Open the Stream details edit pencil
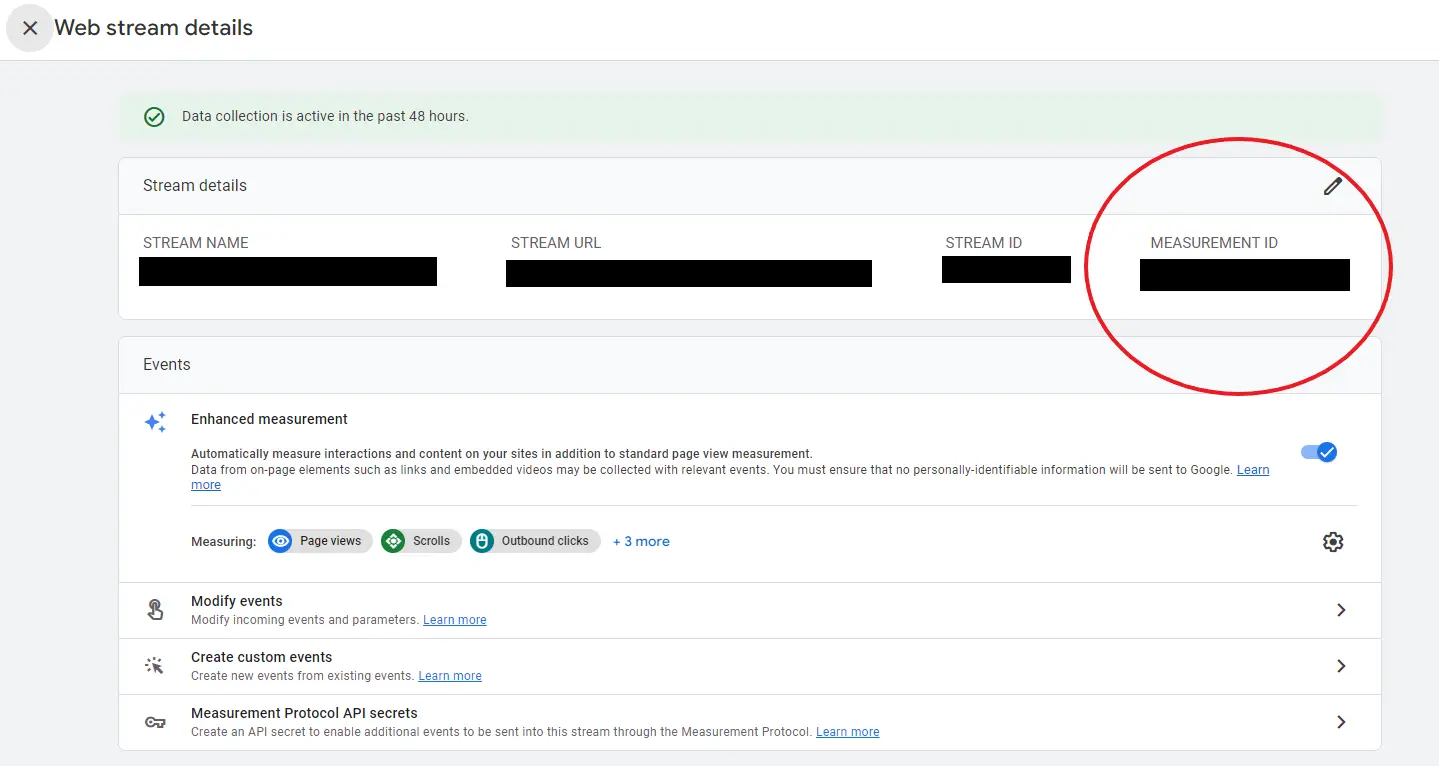Viewport: 1439px width, 766px height. pos(1333,186)
